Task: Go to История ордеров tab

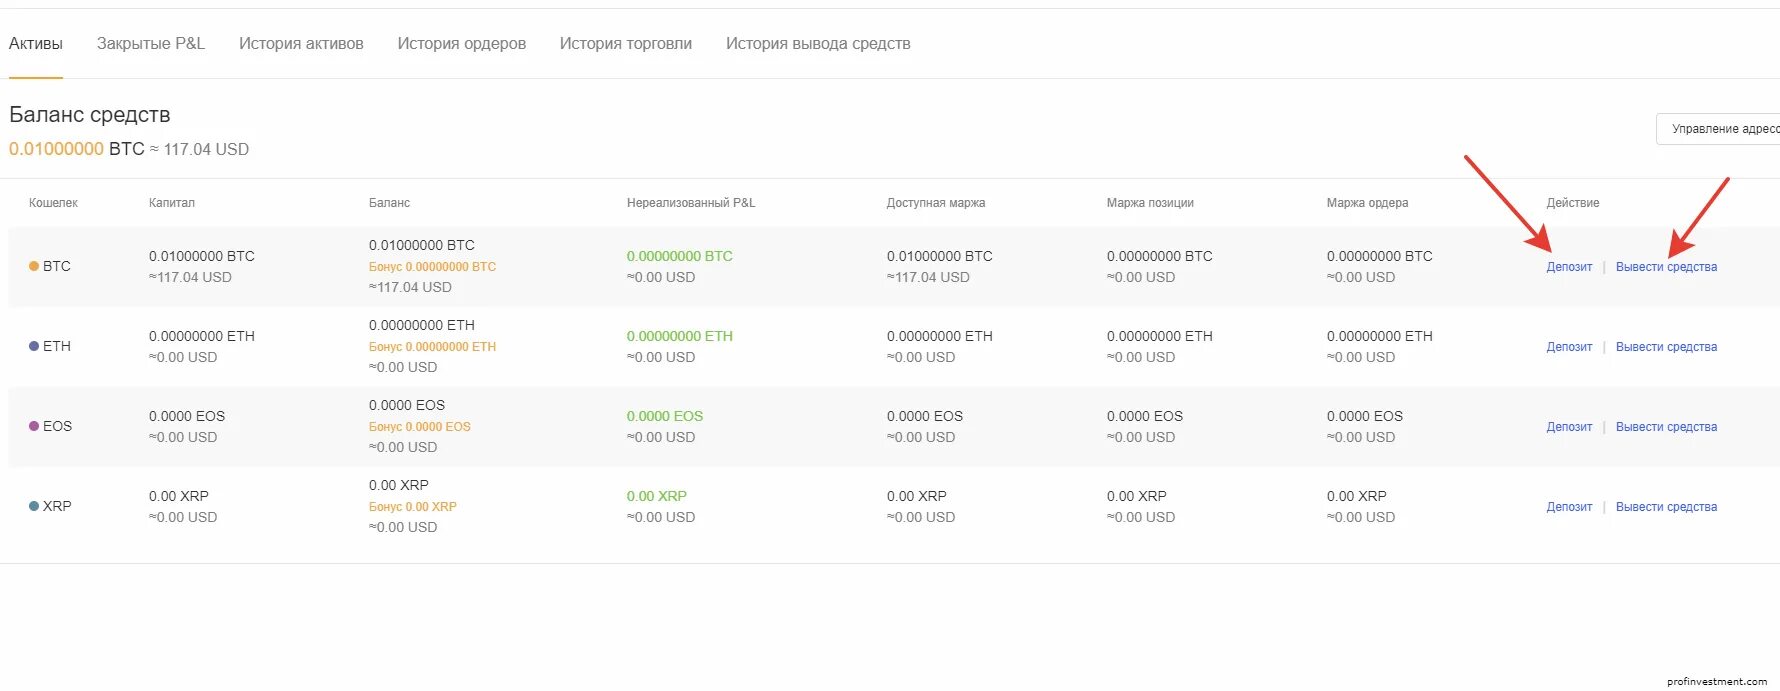Action: (x=462, y=44)
